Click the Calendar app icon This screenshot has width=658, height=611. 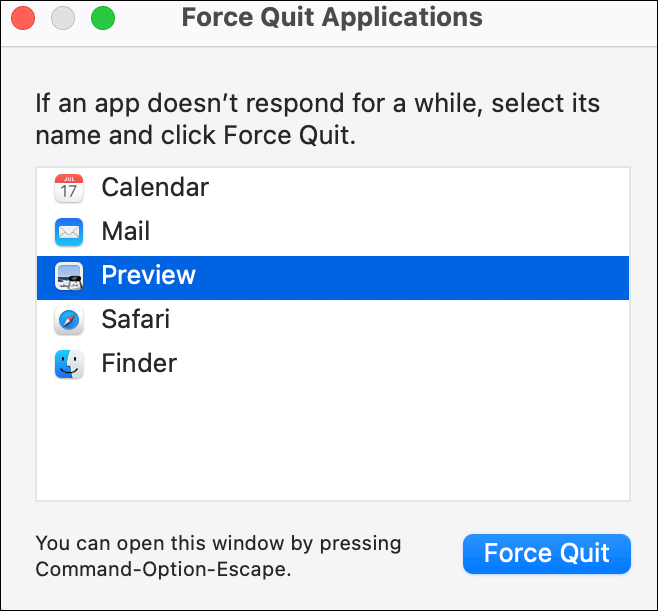click(x=69, y=188)
